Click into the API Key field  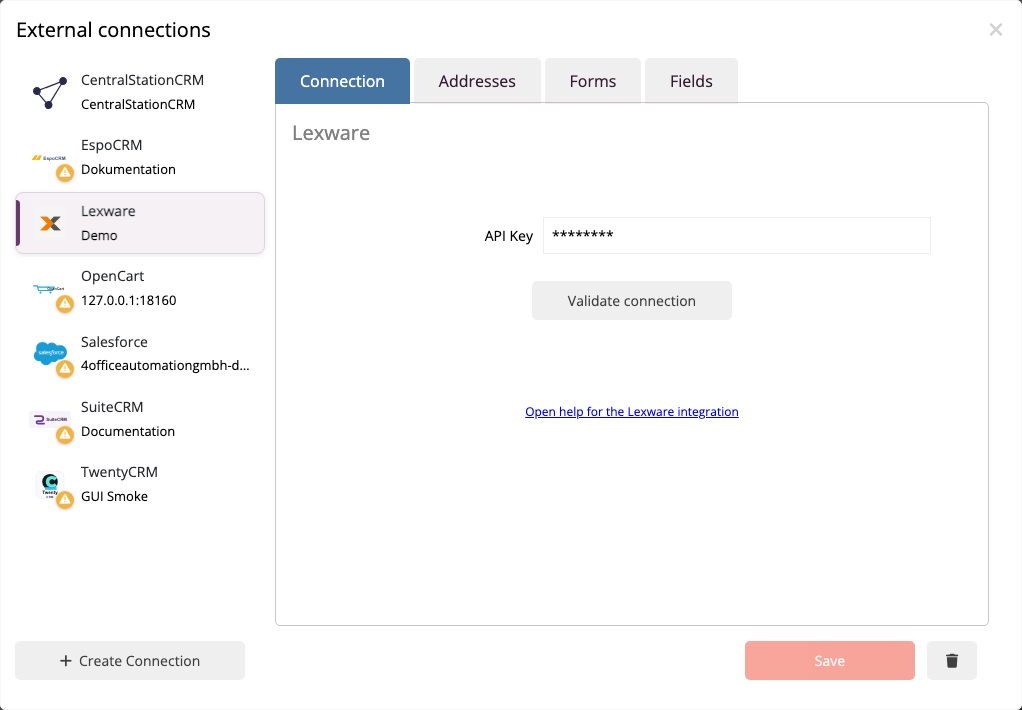pos(737,235)
